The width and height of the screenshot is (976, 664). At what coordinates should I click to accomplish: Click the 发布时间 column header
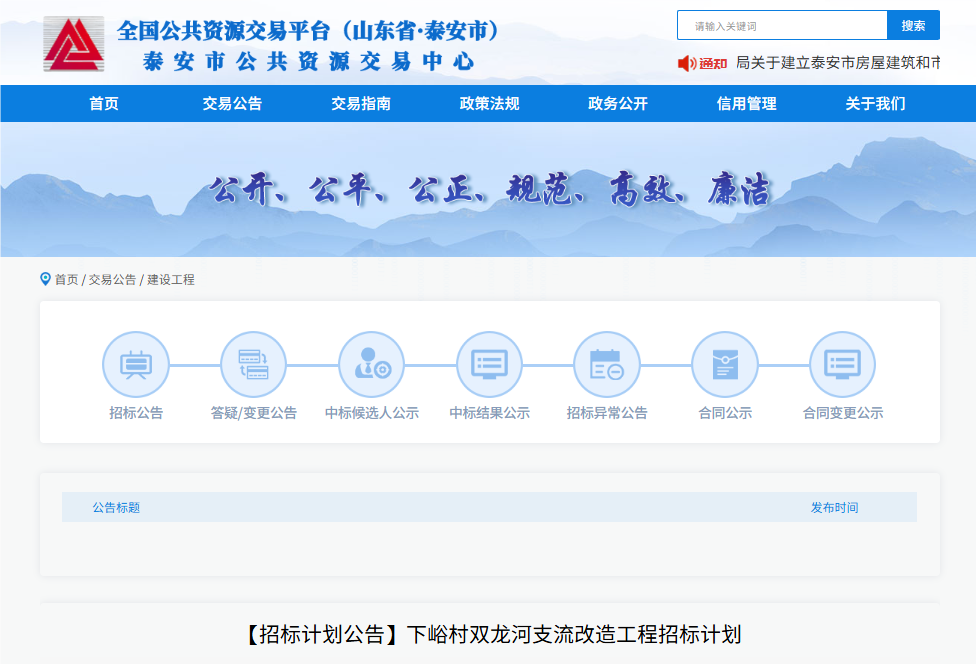[834, 507]
